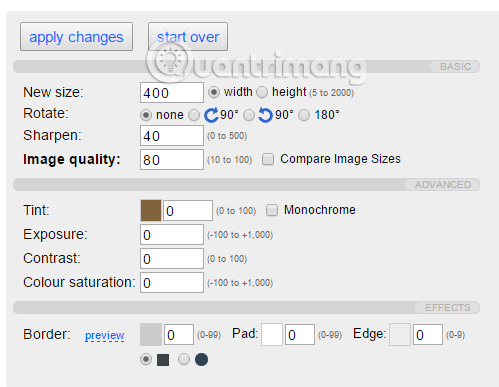Screen dimensions: 499x387
Task: Click the "Pad:" label
Action: click(x=245, y=333)
